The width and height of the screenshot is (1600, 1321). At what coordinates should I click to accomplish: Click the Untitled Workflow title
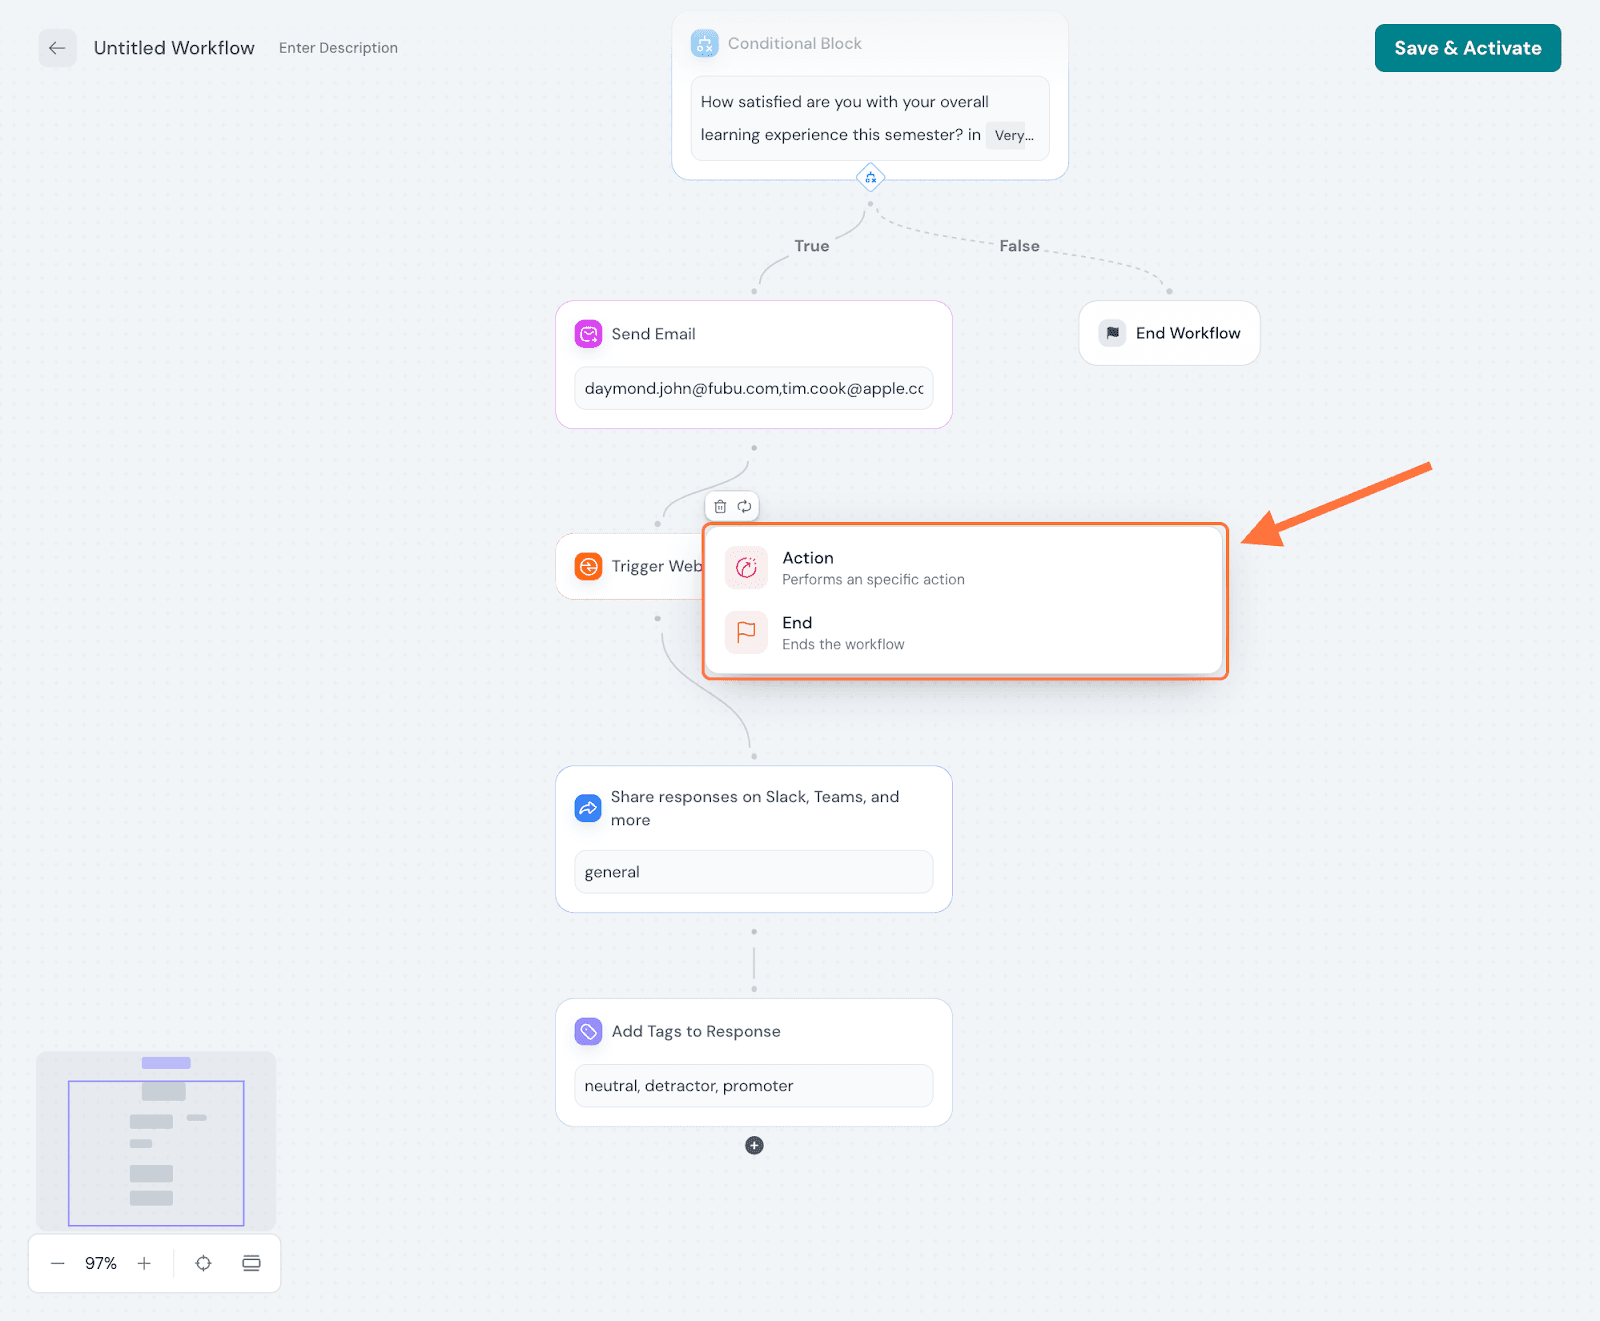(174, 48)
